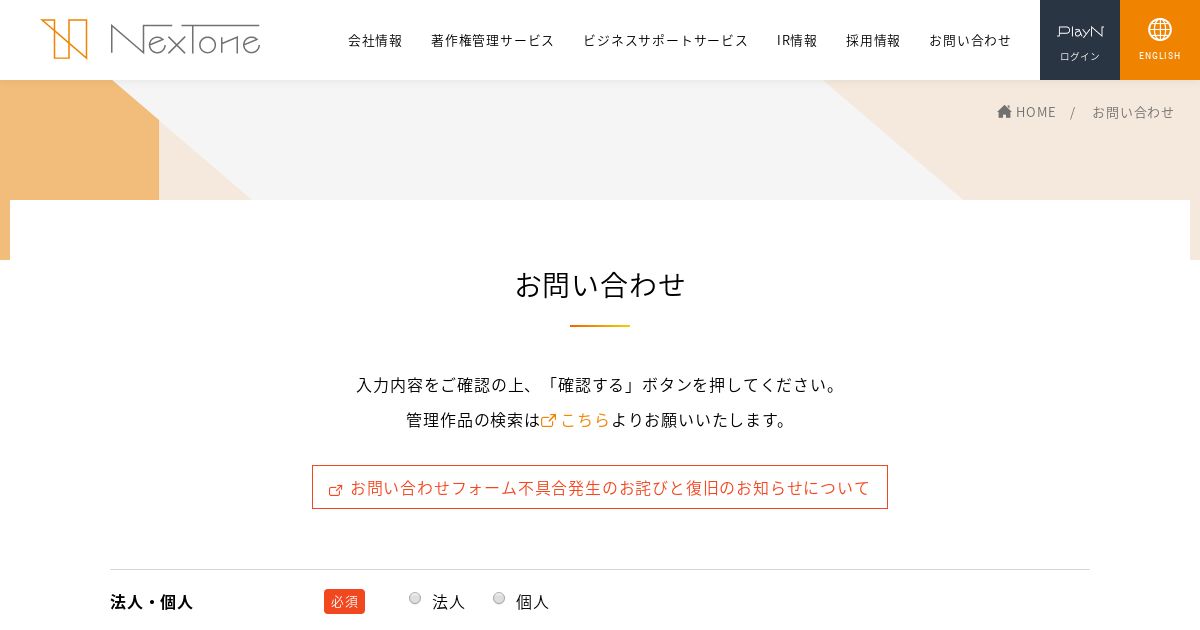Go to お問い合わせ in top navigation
Viewport: 1200px width, 630px height.
pyautogui.click(x=970, y=40)
